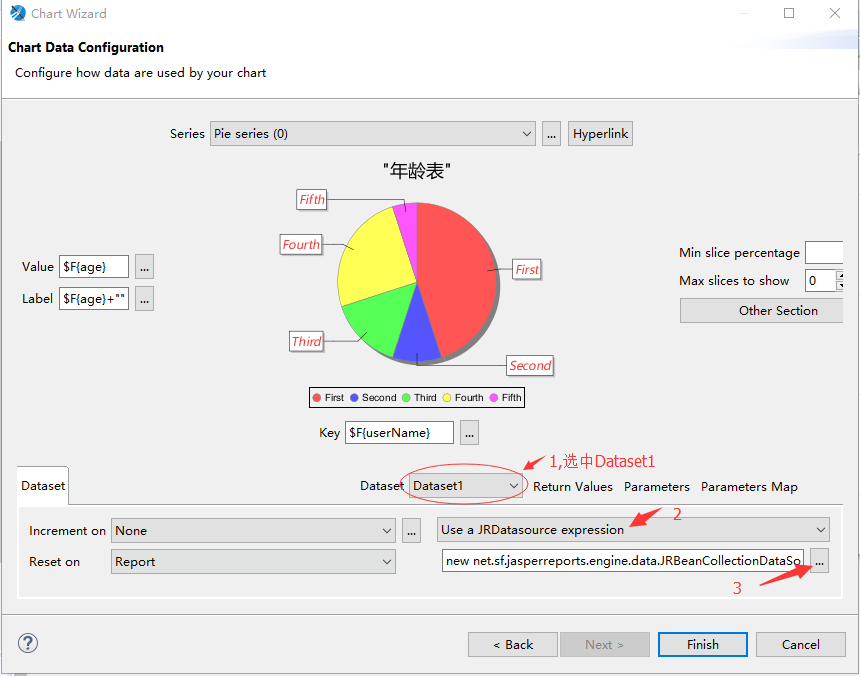
Task: Click the chart title "年龄表"
Action: point(417,171)
